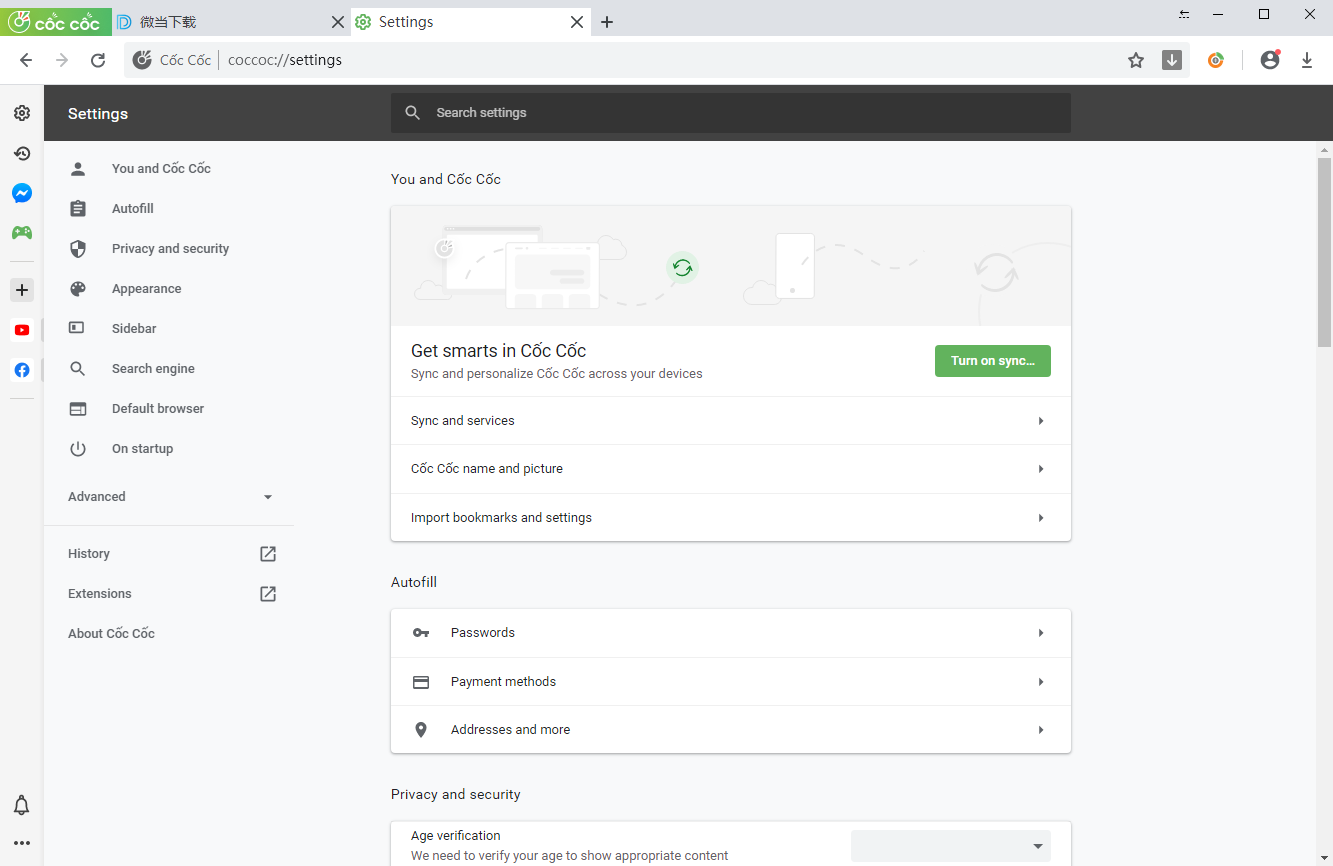1333x866 pixels.
Task: Open the Age verification dropdown
Action: [951, 846]
